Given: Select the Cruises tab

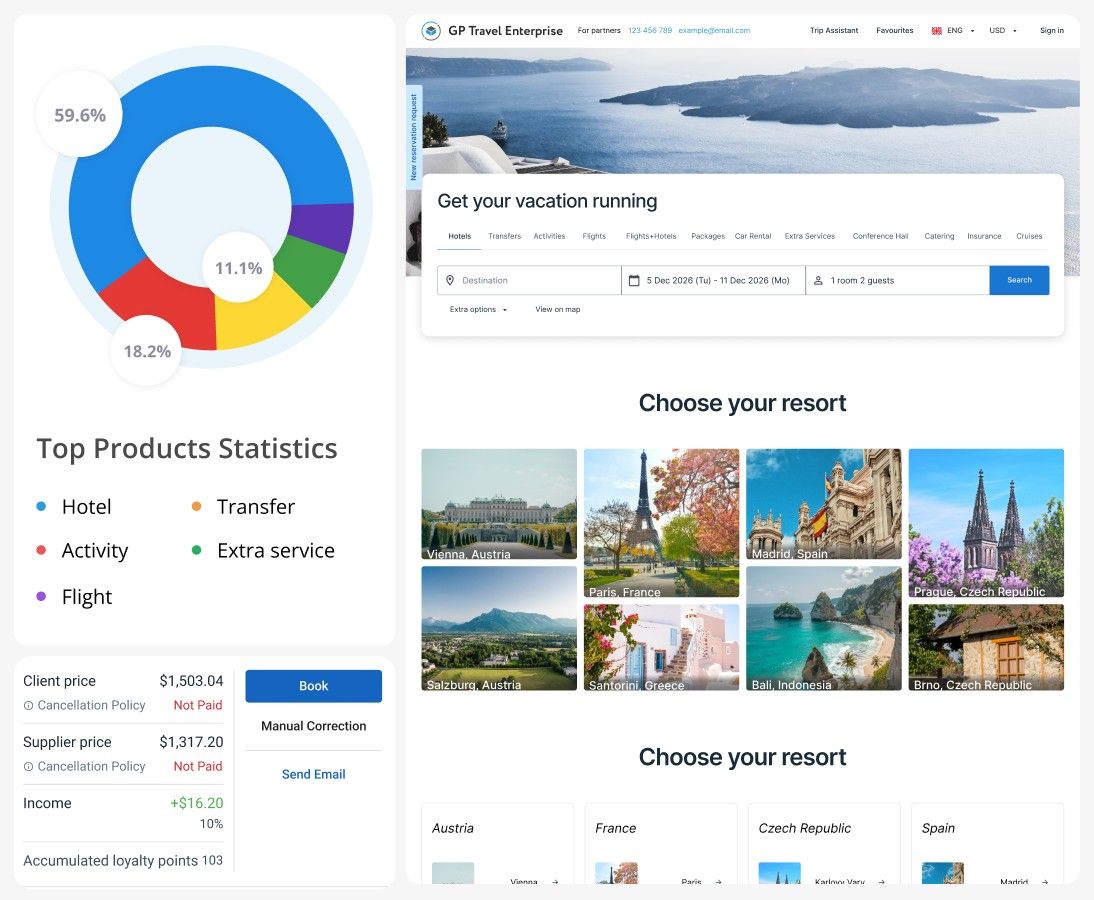Looking at the screenshot, I should click(1029, 237).
